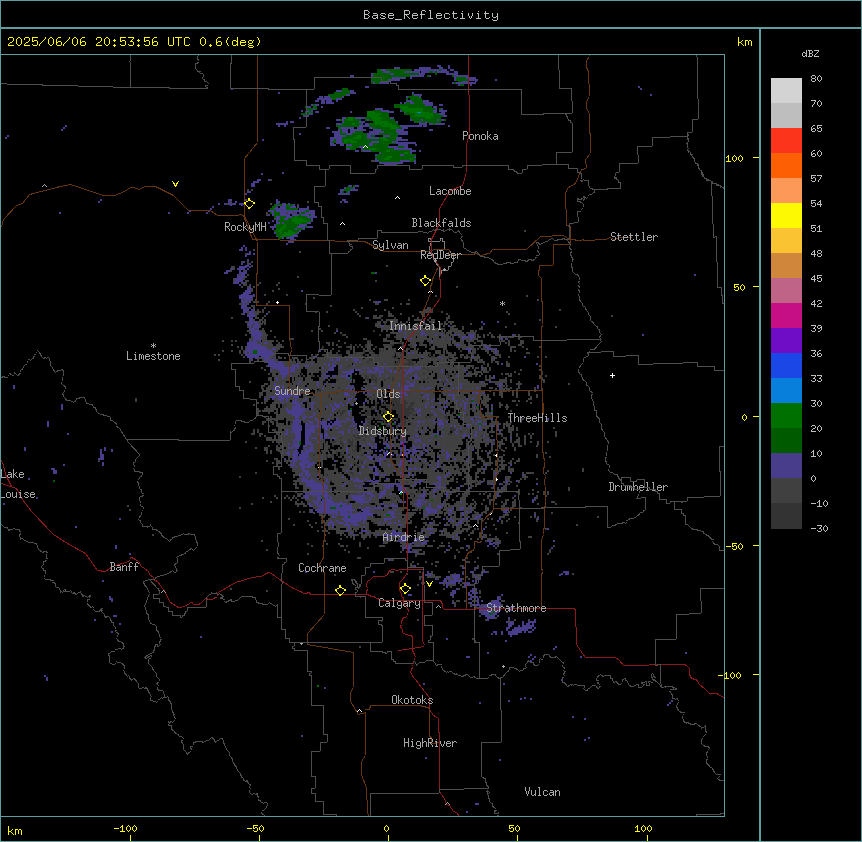Viewport: 862px width, 842px height.
Task: Click the km unit label at bottom left
Action: coord(15,831)
